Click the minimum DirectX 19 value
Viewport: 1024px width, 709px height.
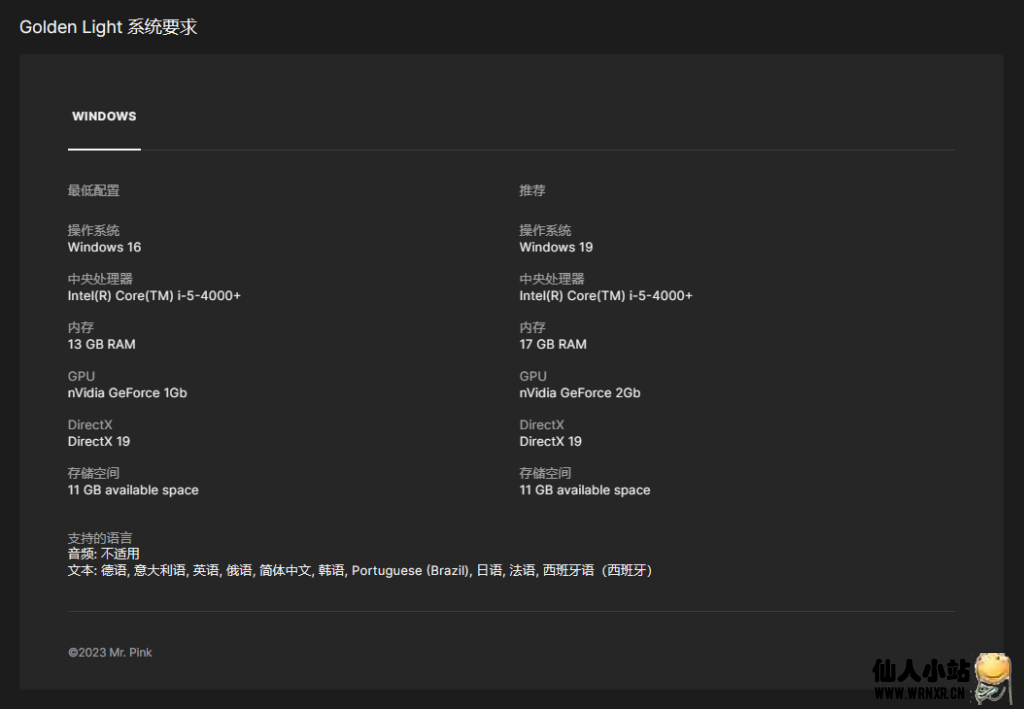click(x=99, y=441)
